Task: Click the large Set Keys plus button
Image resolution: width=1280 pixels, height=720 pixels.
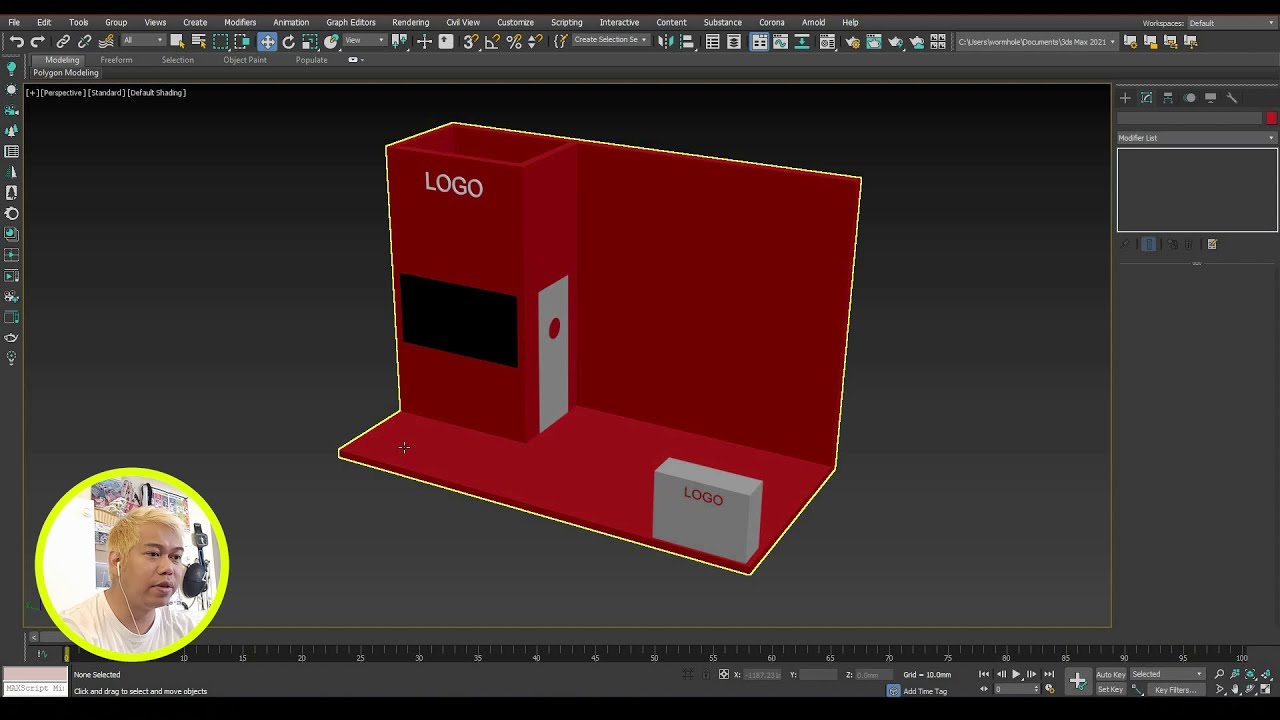Action: (x=1077, y=681)
